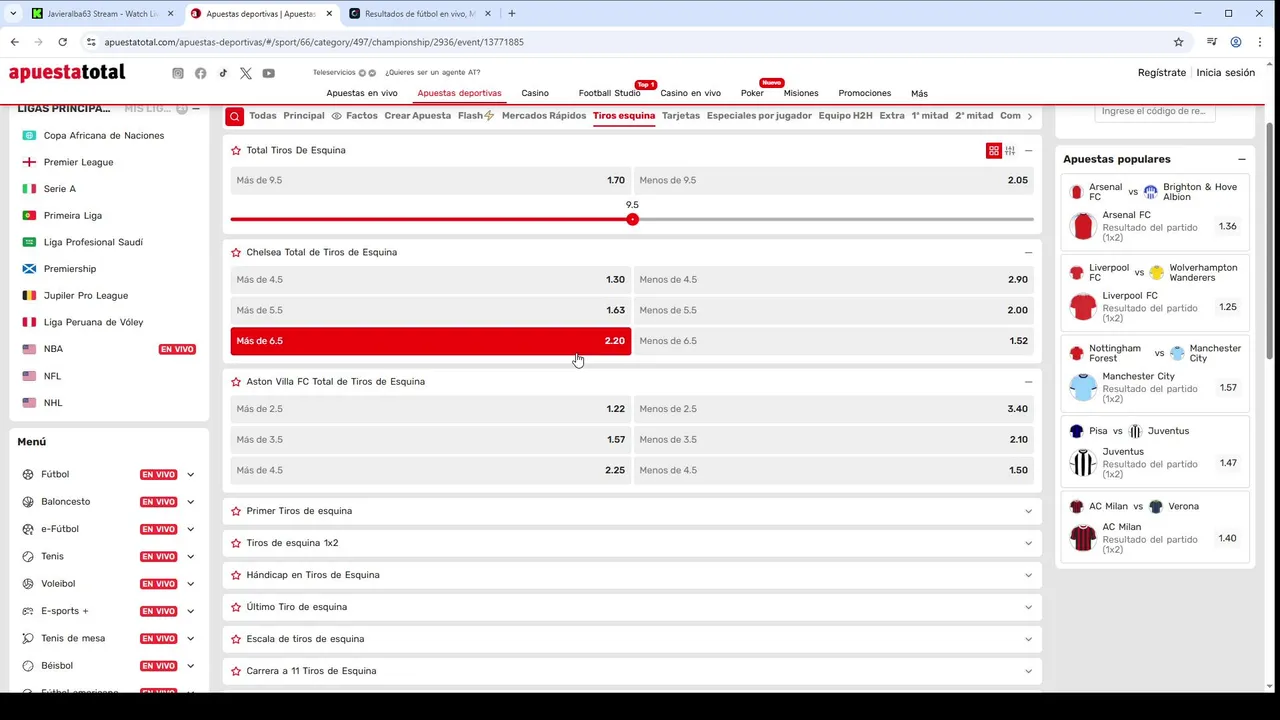This screenshot has height=720, width=1280.
Task: Click the referral code input field
Action: coord(1154,111)
